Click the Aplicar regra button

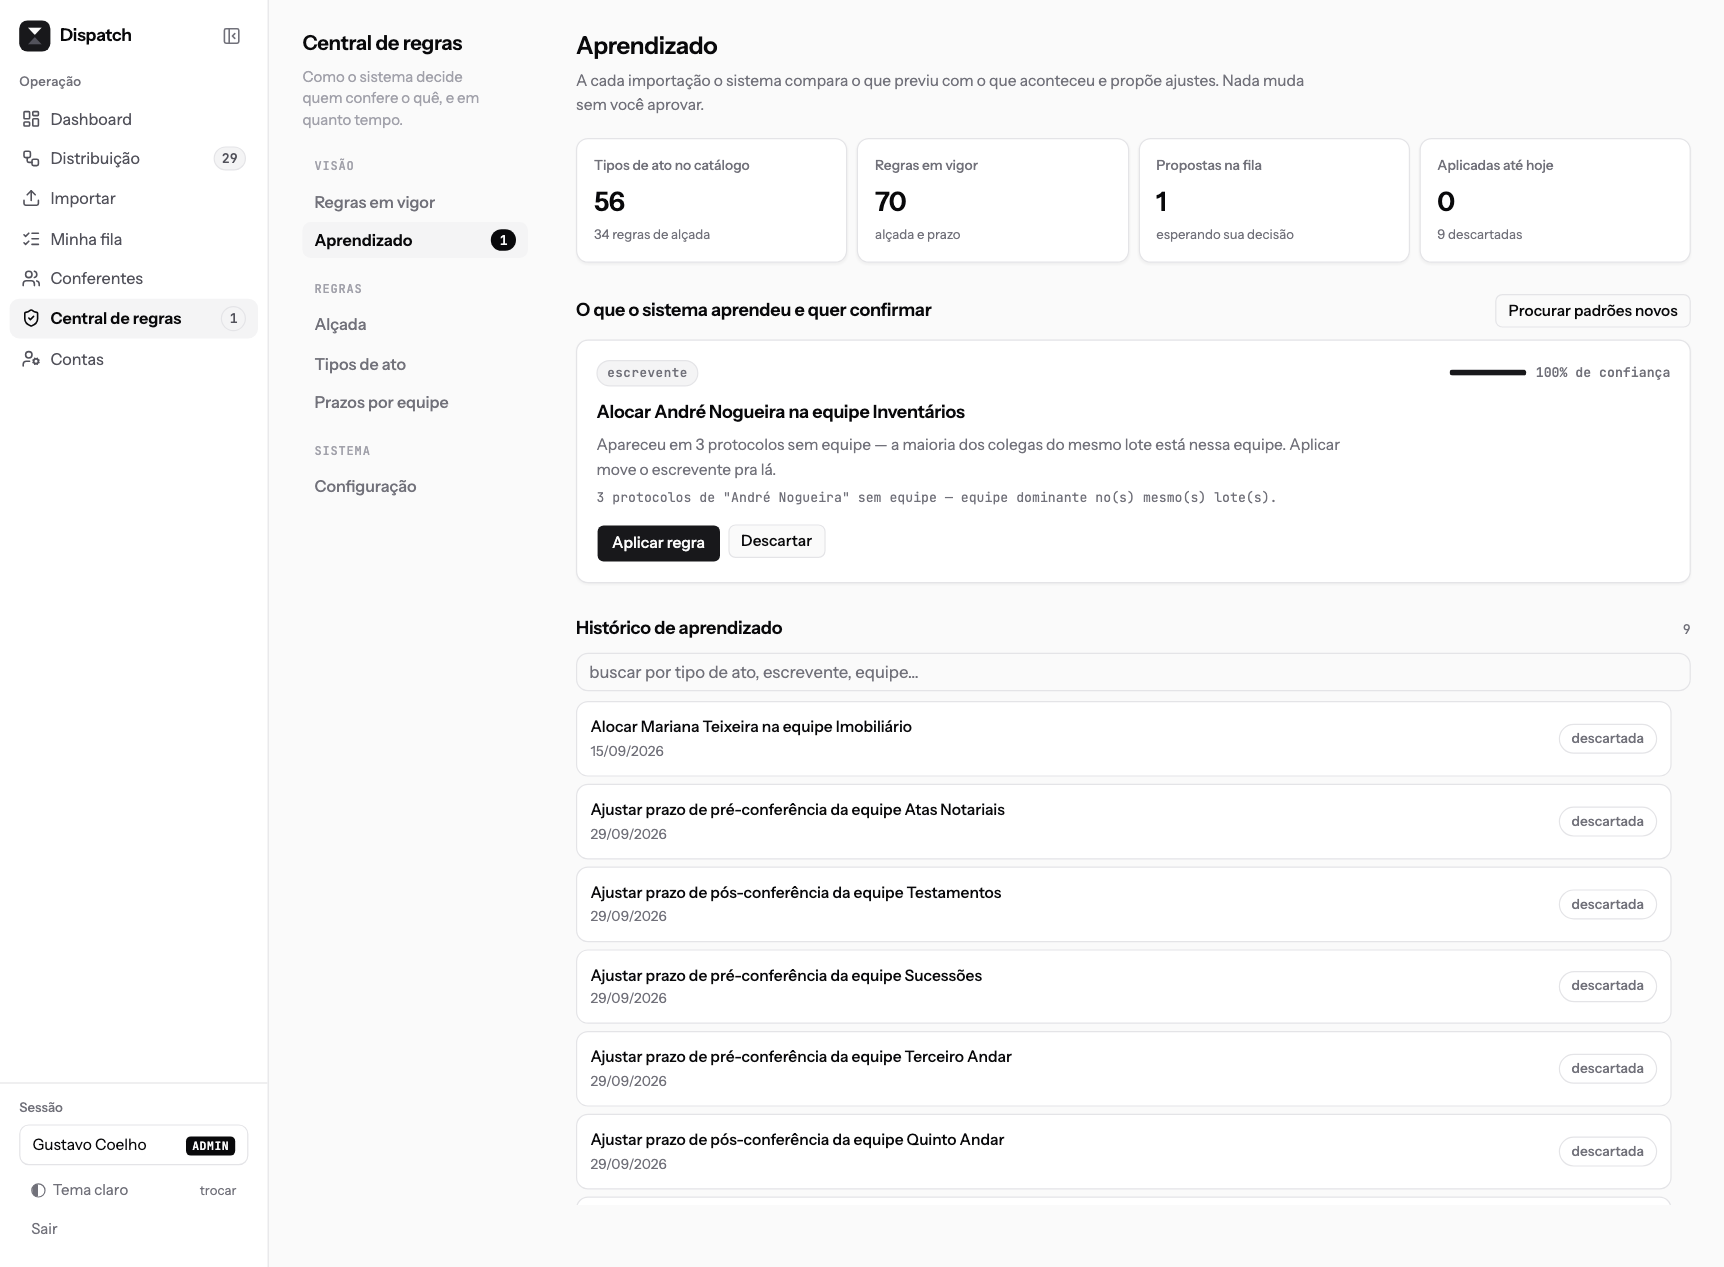658,543
